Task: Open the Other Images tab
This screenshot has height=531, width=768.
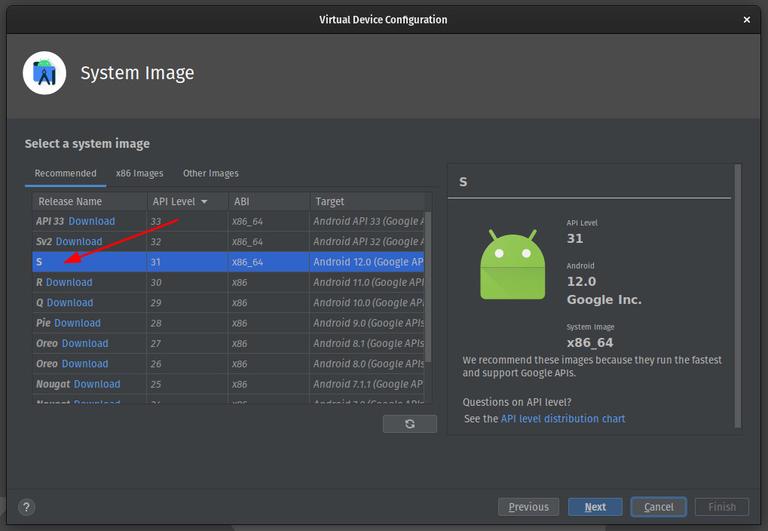Action: [x=211, y=173]
